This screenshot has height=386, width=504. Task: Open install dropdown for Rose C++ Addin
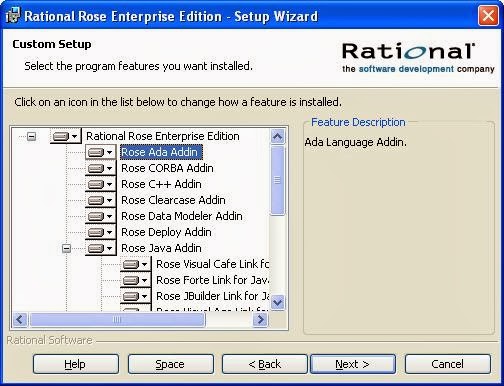pyautogui.click(x=100, y=184)
